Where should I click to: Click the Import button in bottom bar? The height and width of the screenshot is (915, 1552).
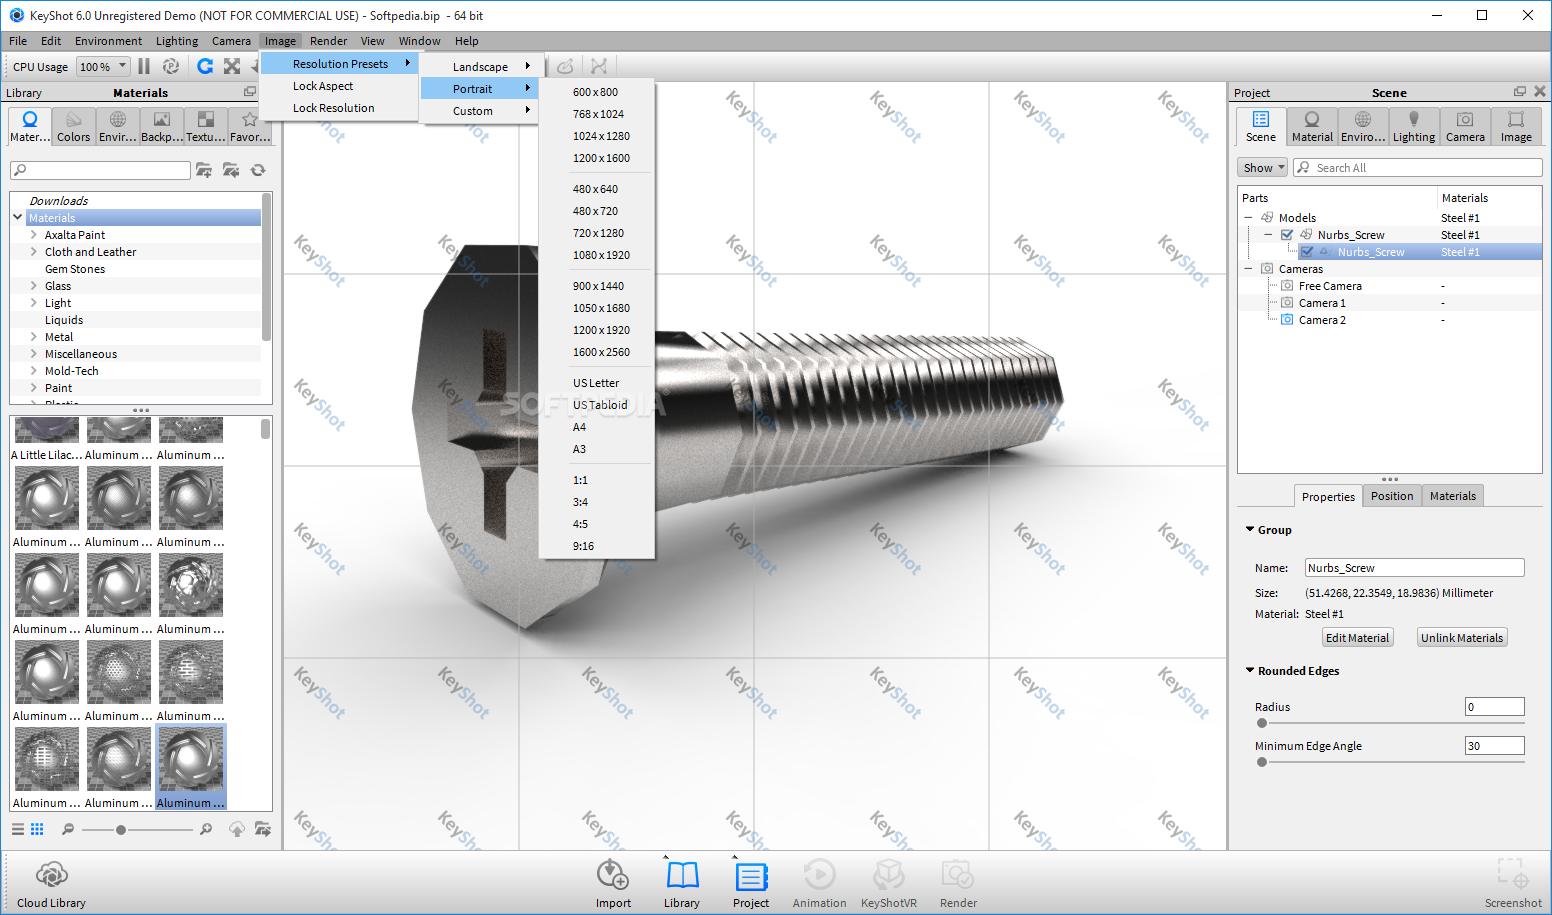pyautogui.click(x=613, y=884)
